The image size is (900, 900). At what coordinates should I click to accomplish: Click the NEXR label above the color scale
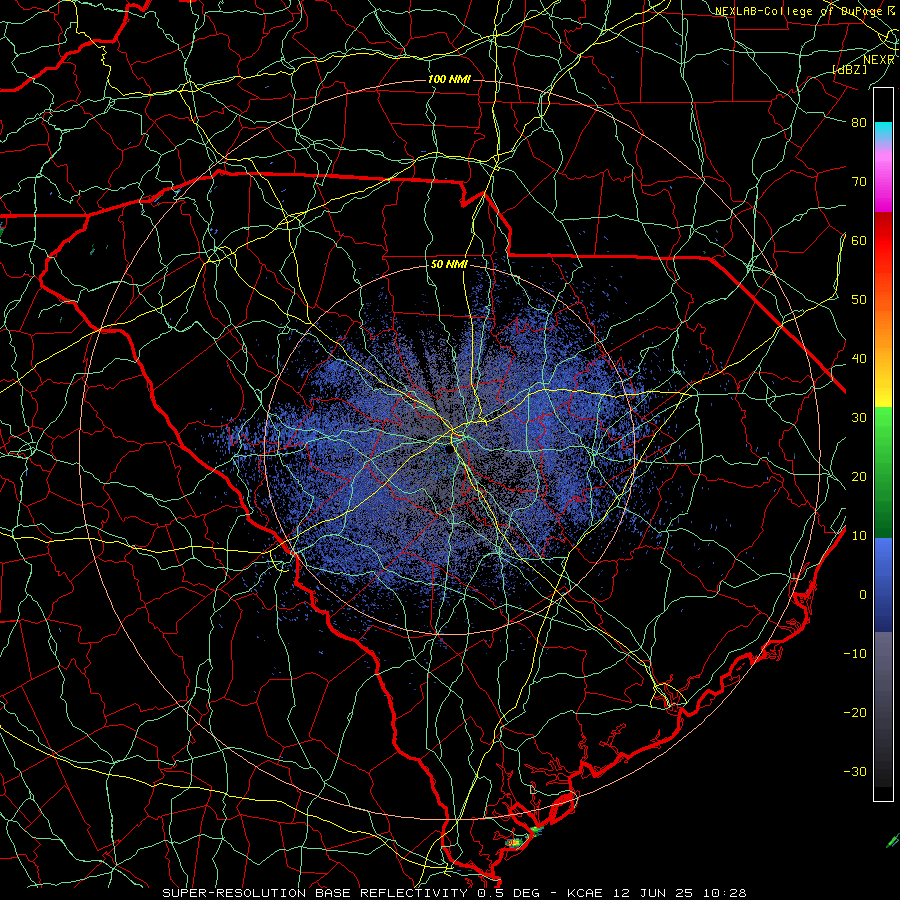(x=878, y=60)
